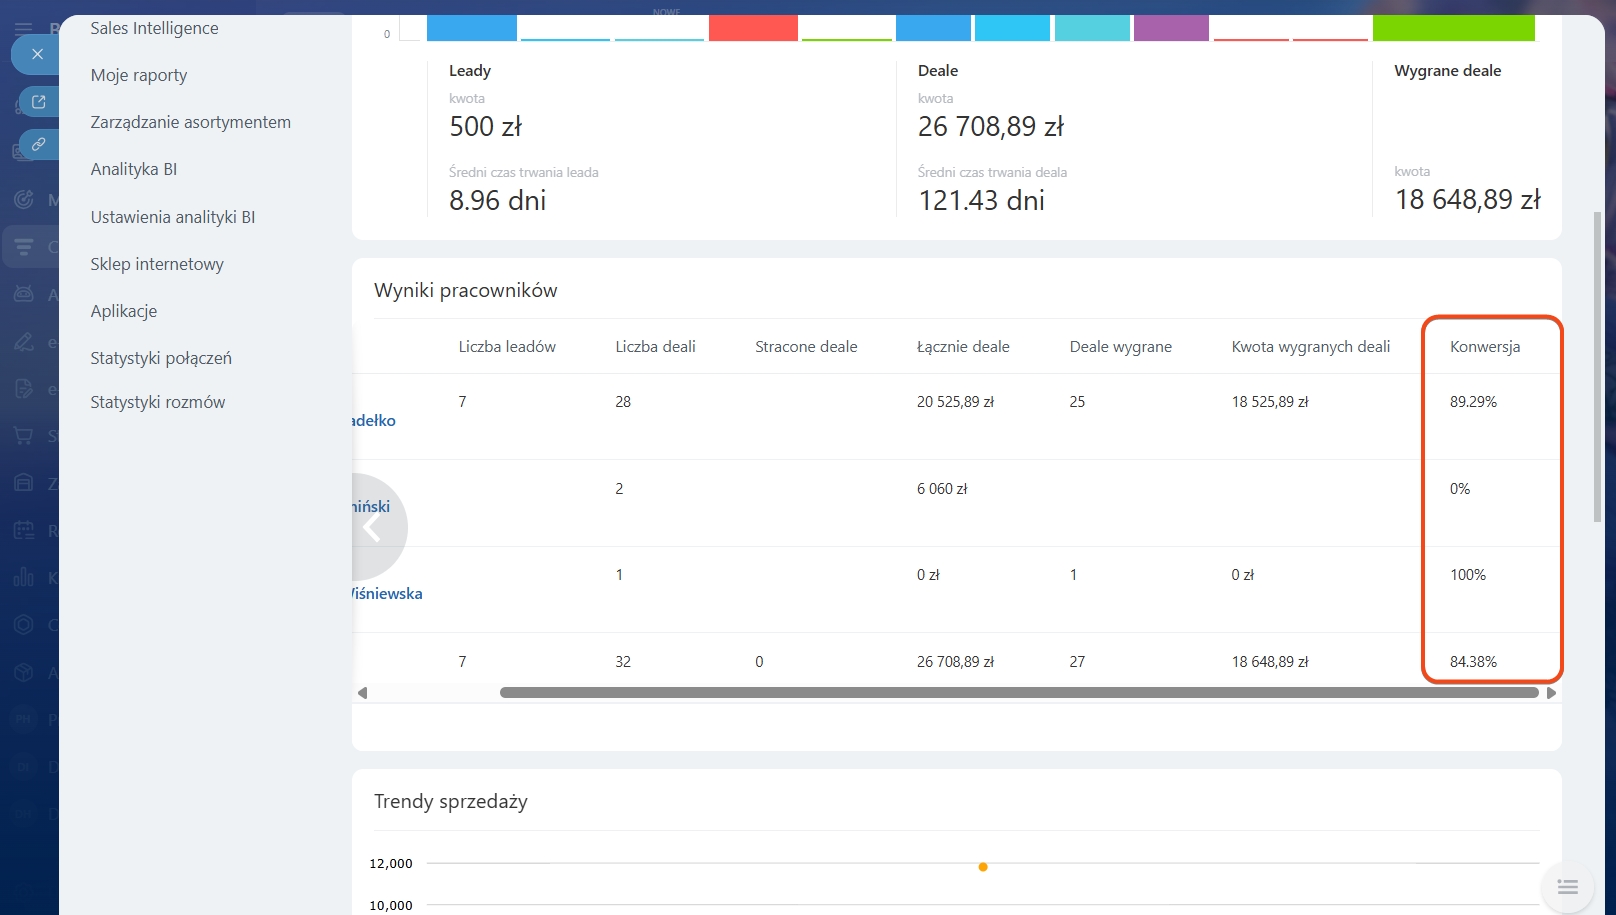Click the bar chart icon in sidebar
This screenshot has width=1616, height=915.
(23, 577)
